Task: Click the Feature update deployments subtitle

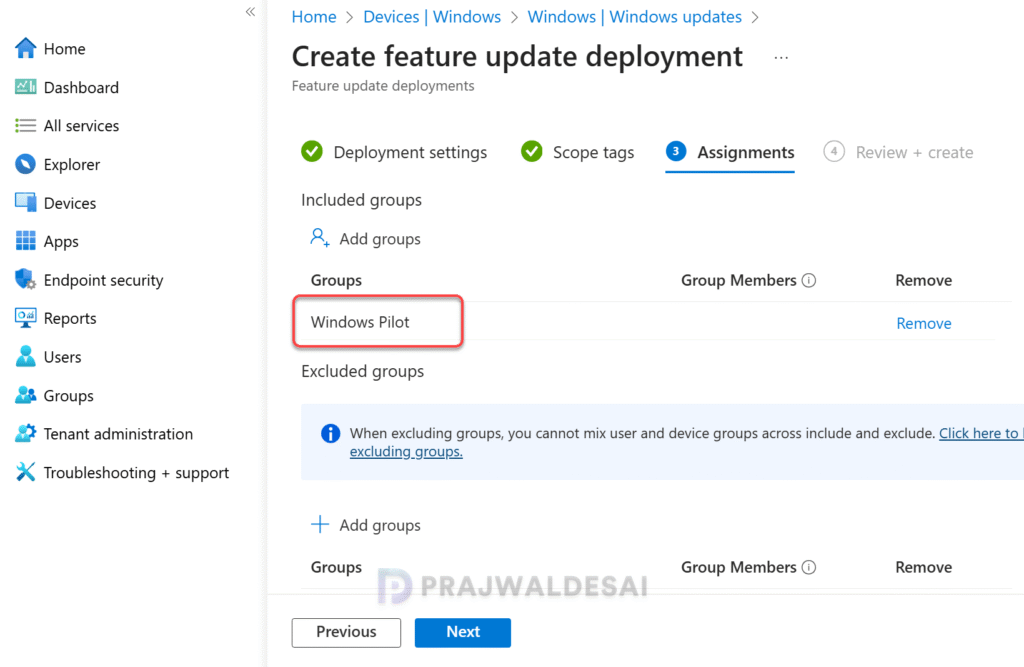Action: point(383,86)
